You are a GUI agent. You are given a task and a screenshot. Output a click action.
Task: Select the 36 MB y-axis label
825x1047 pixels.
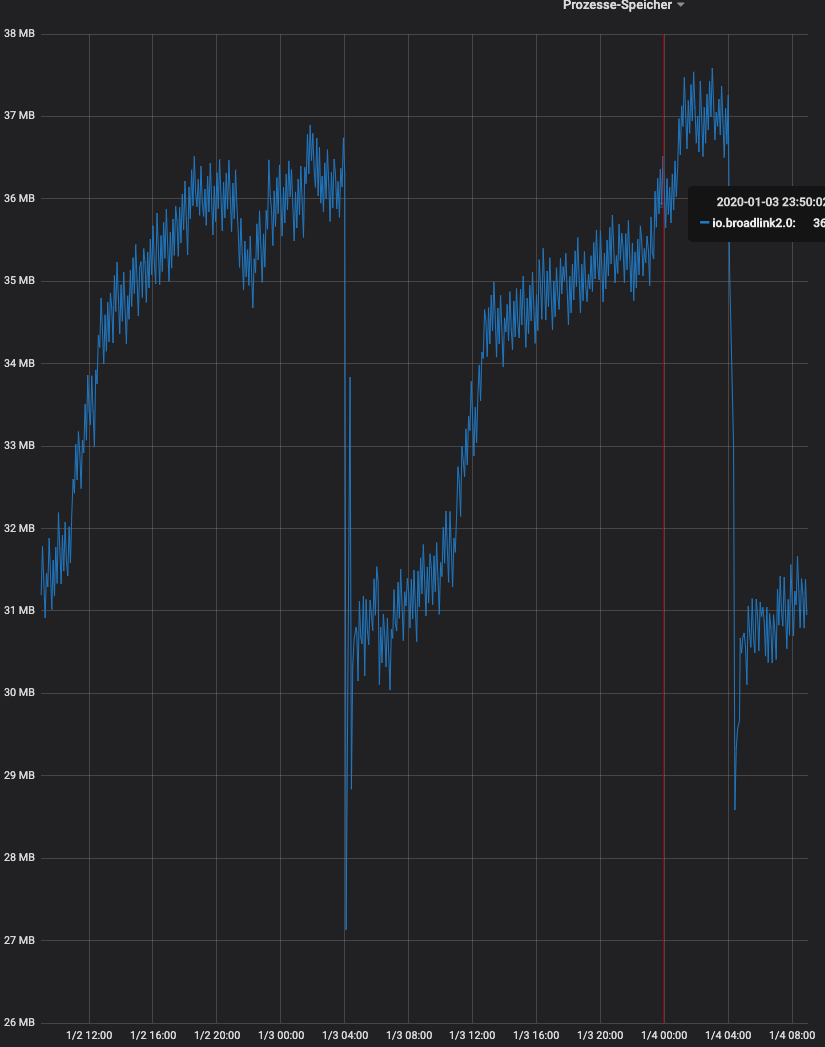coord(19,198)
